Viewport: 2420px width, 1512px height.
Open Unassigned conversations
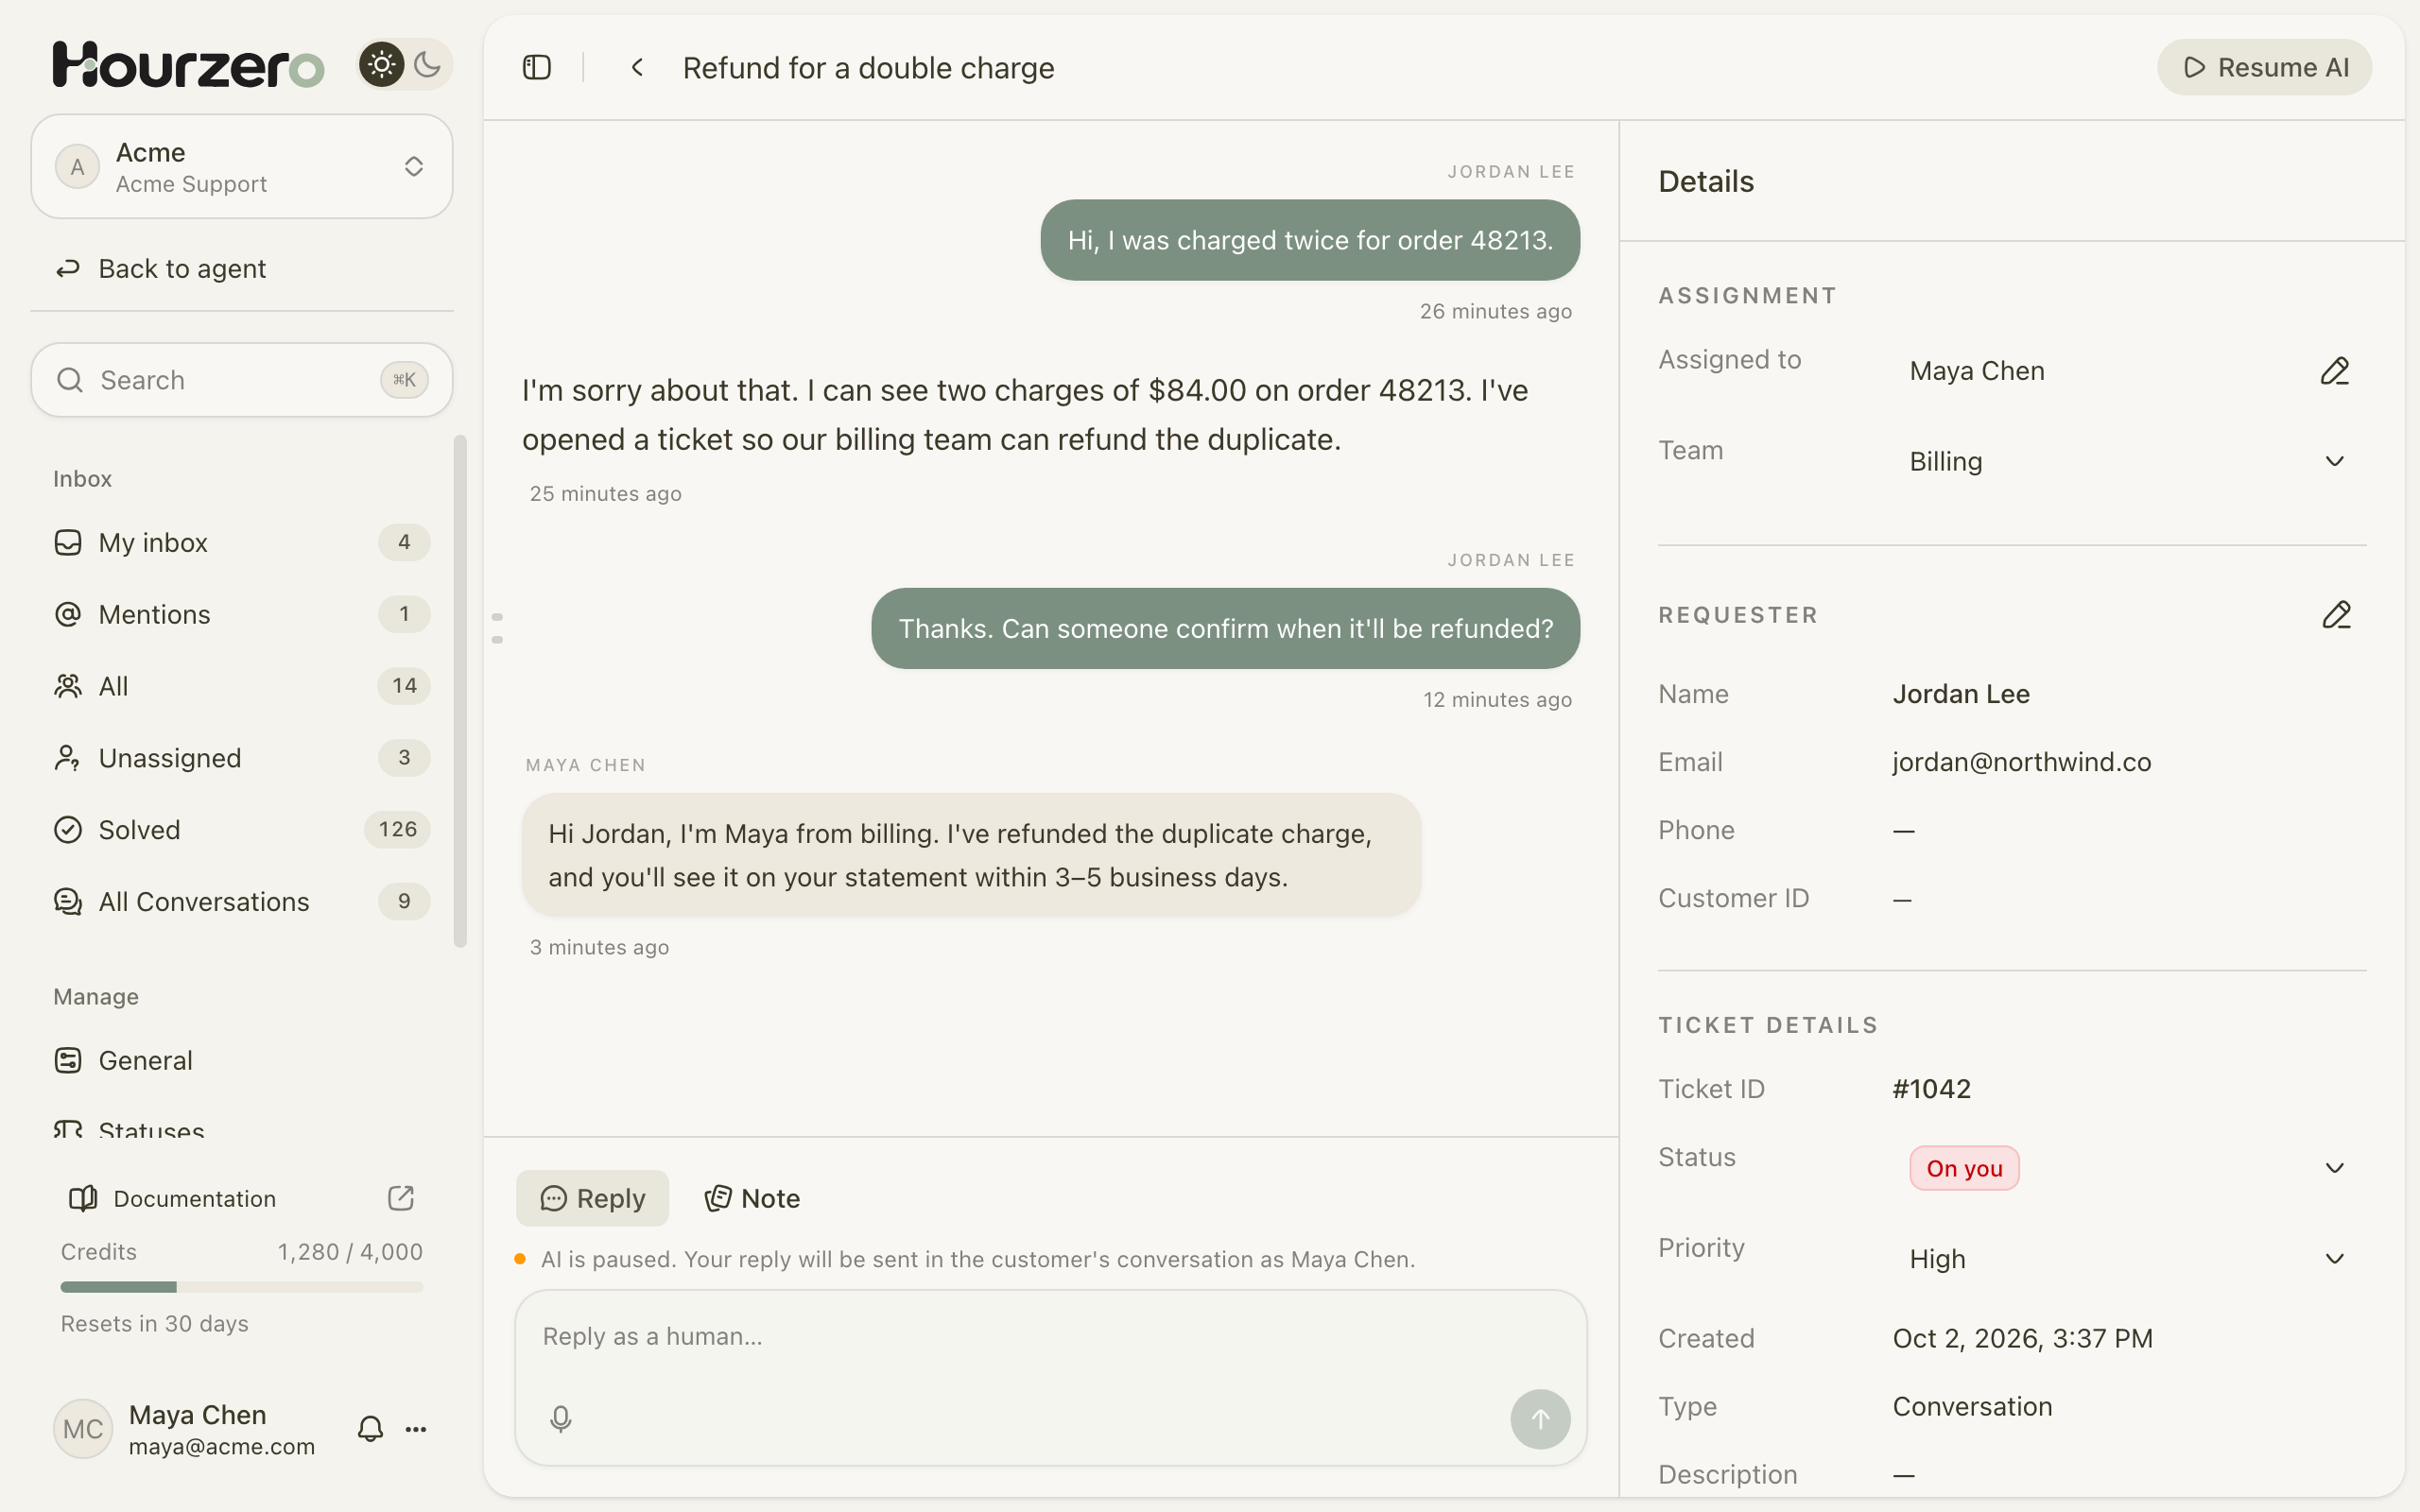(242, 758)
